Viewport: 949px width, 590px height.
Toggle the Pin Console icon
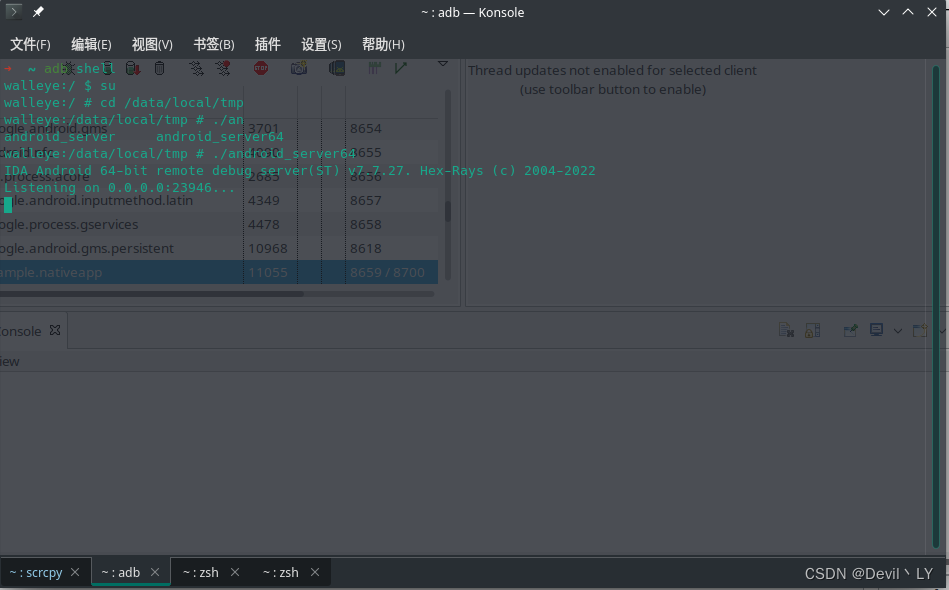pos(850,330)
